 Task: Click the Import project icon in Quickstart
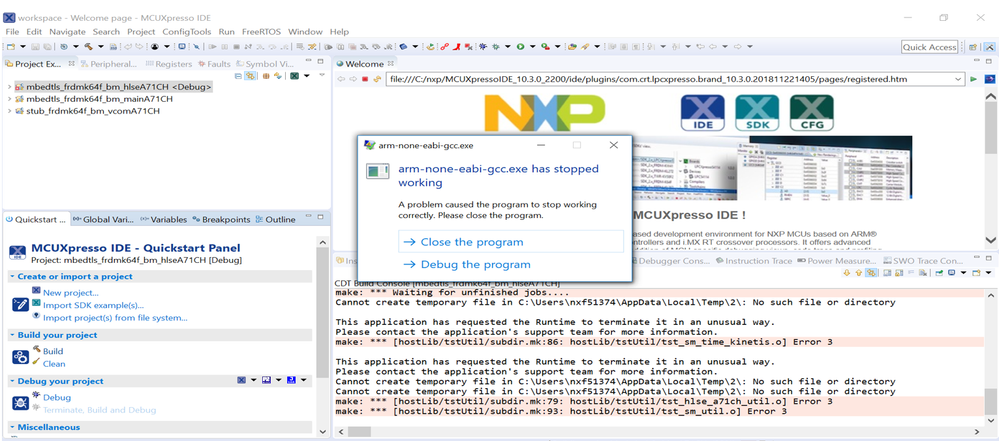(21, 304)
